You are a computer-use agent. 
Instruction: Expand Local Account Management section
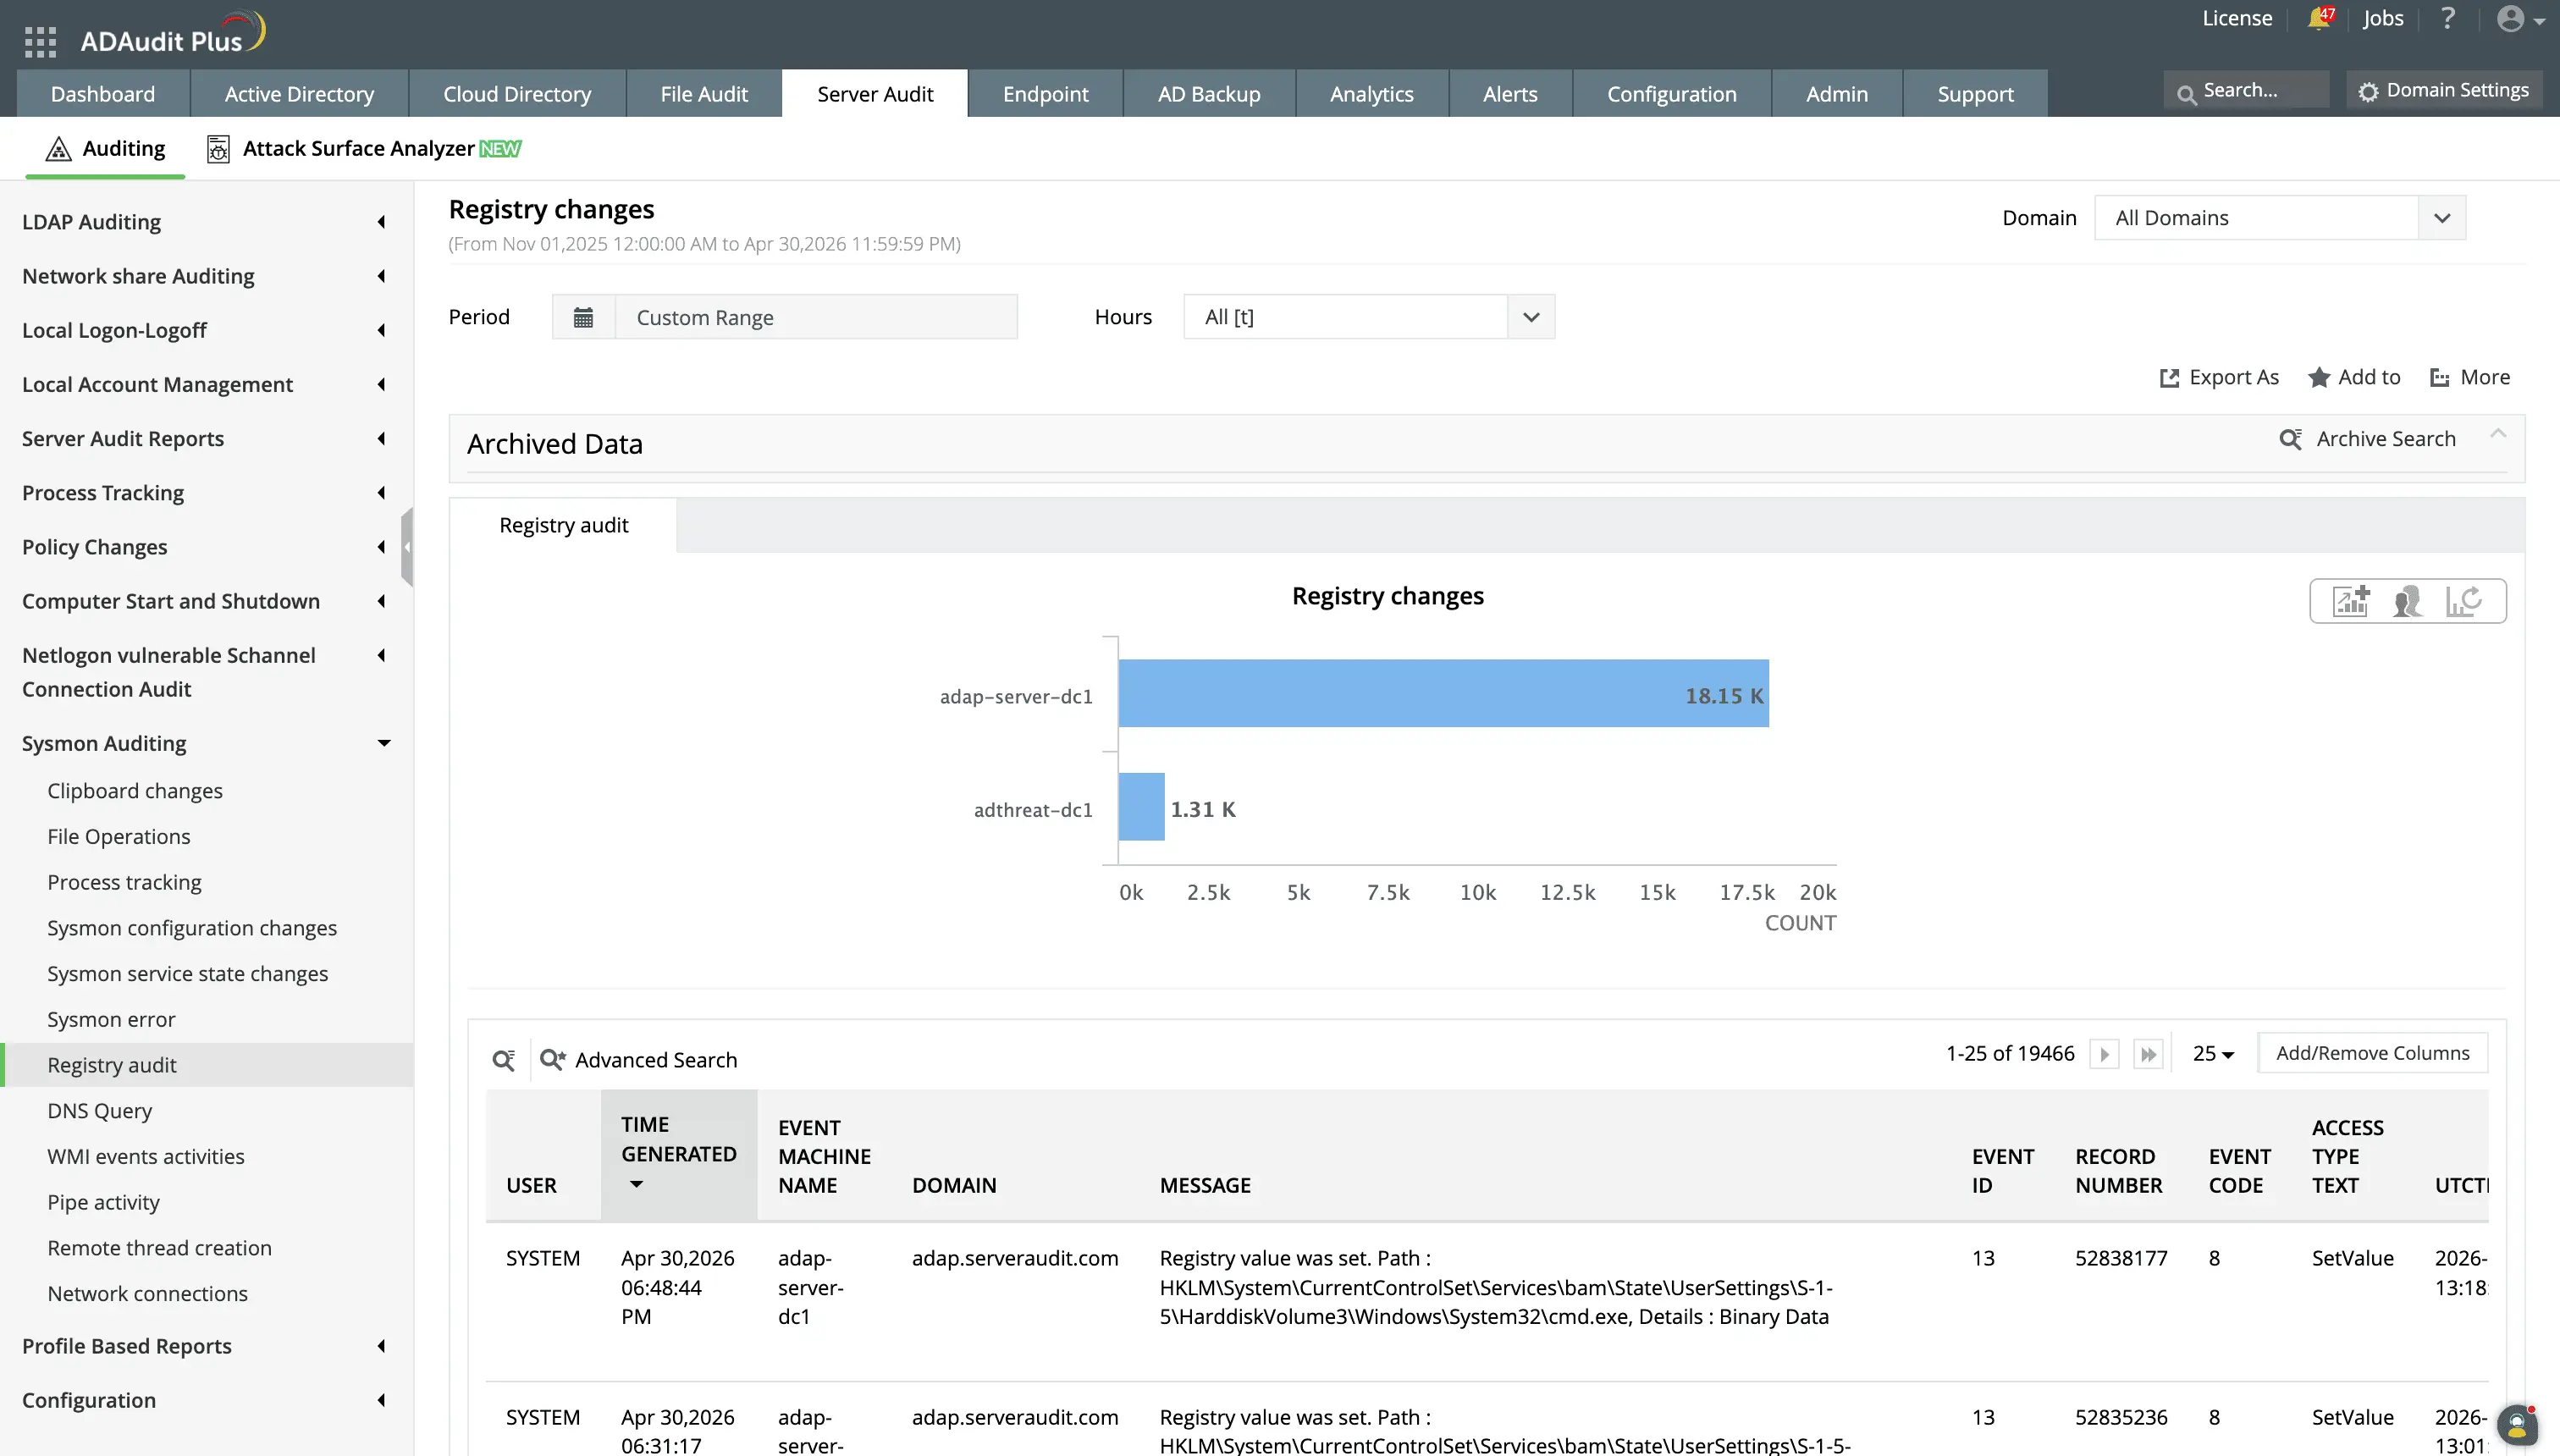coord(206,384)
